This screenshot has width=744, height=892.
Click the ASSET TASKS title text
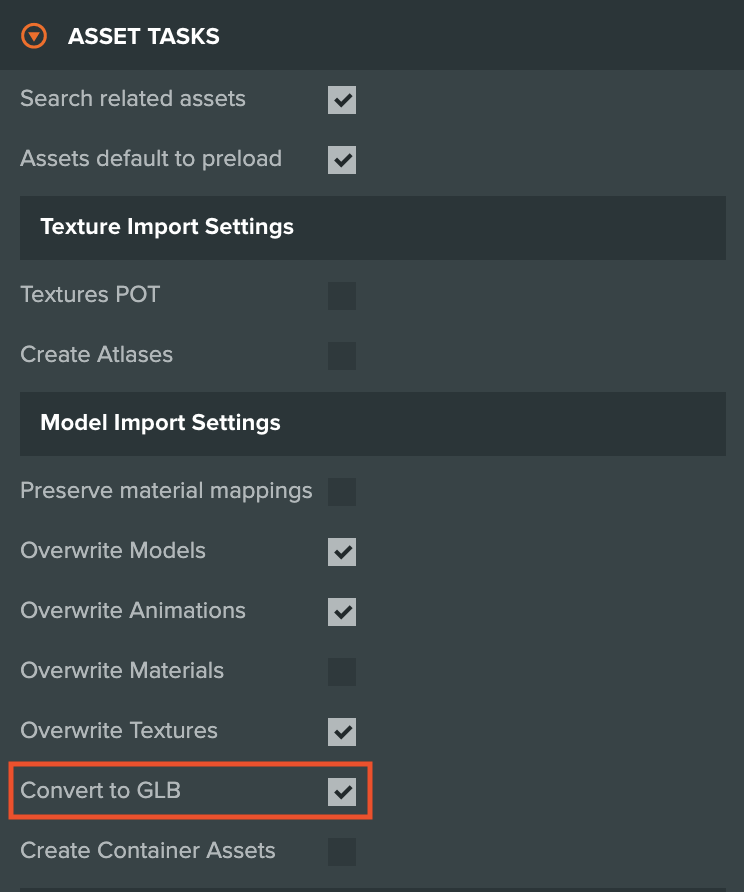click(143, 36)
